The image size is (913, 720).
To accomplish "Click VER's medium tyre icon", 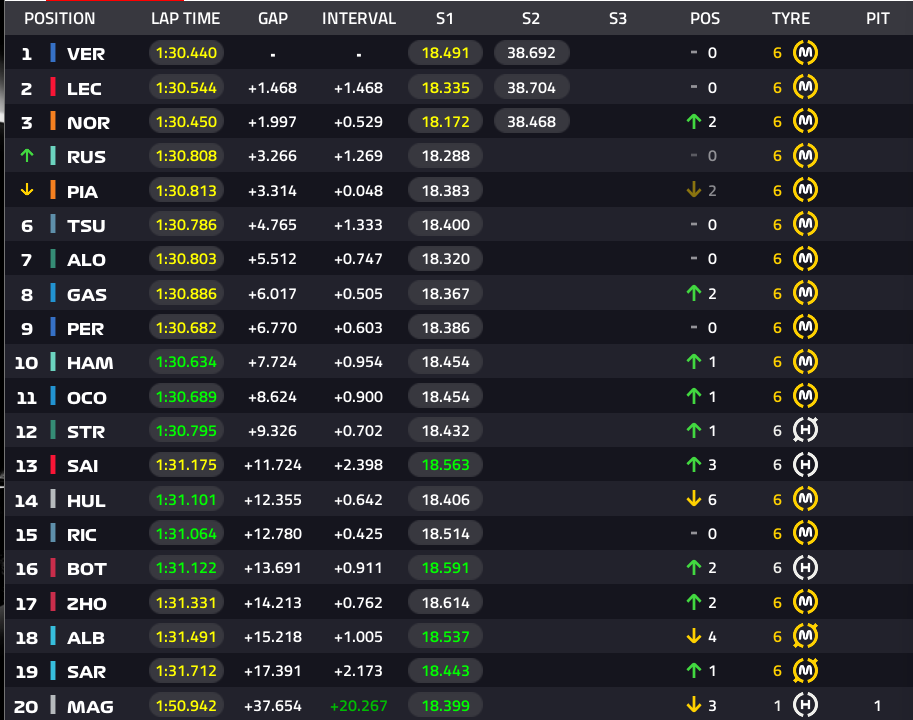I will (x=805, y=53).
